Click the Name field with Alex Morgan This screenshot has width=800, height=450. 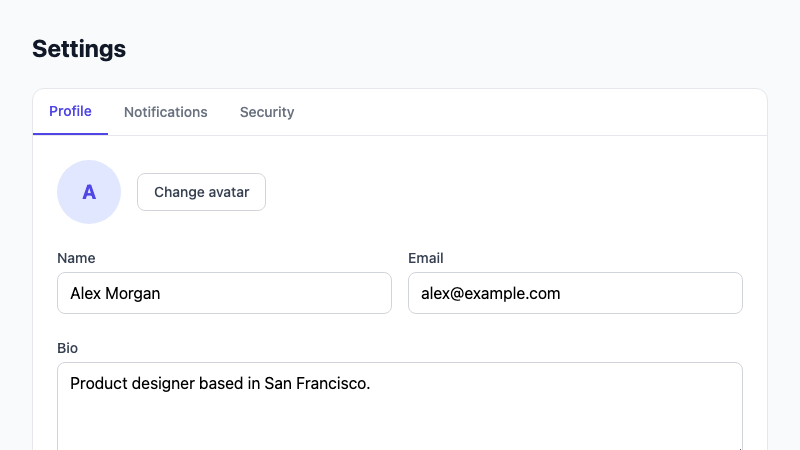coord(224,293)
